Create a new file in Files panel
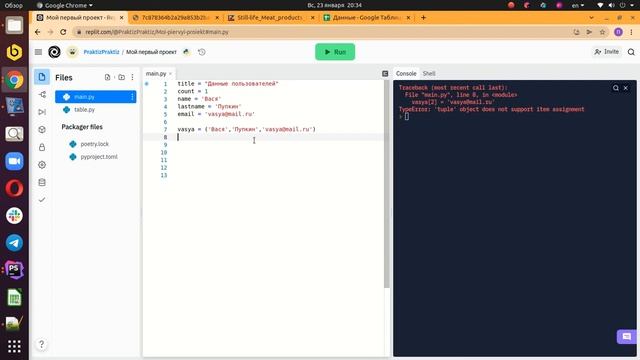The width and height of the screenshot is (640, 360). (x=107, y=77)
